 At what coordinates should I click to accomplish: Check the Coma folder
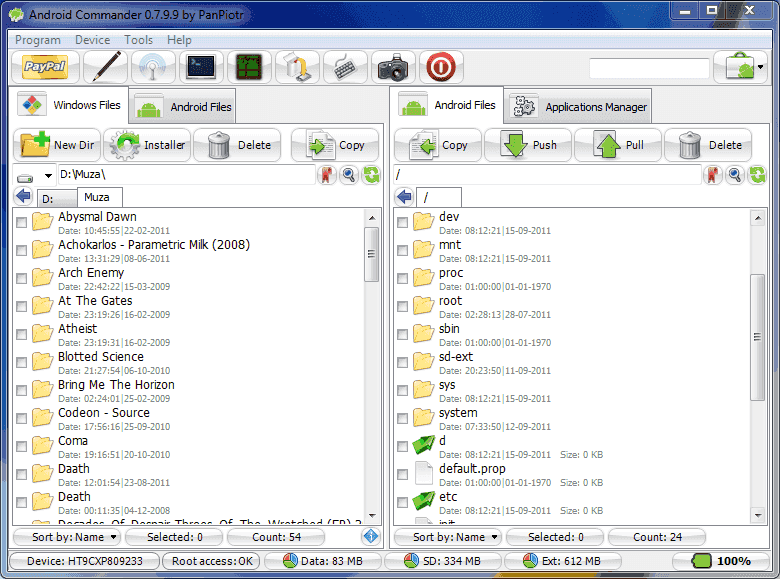click(x=21, y=447)
